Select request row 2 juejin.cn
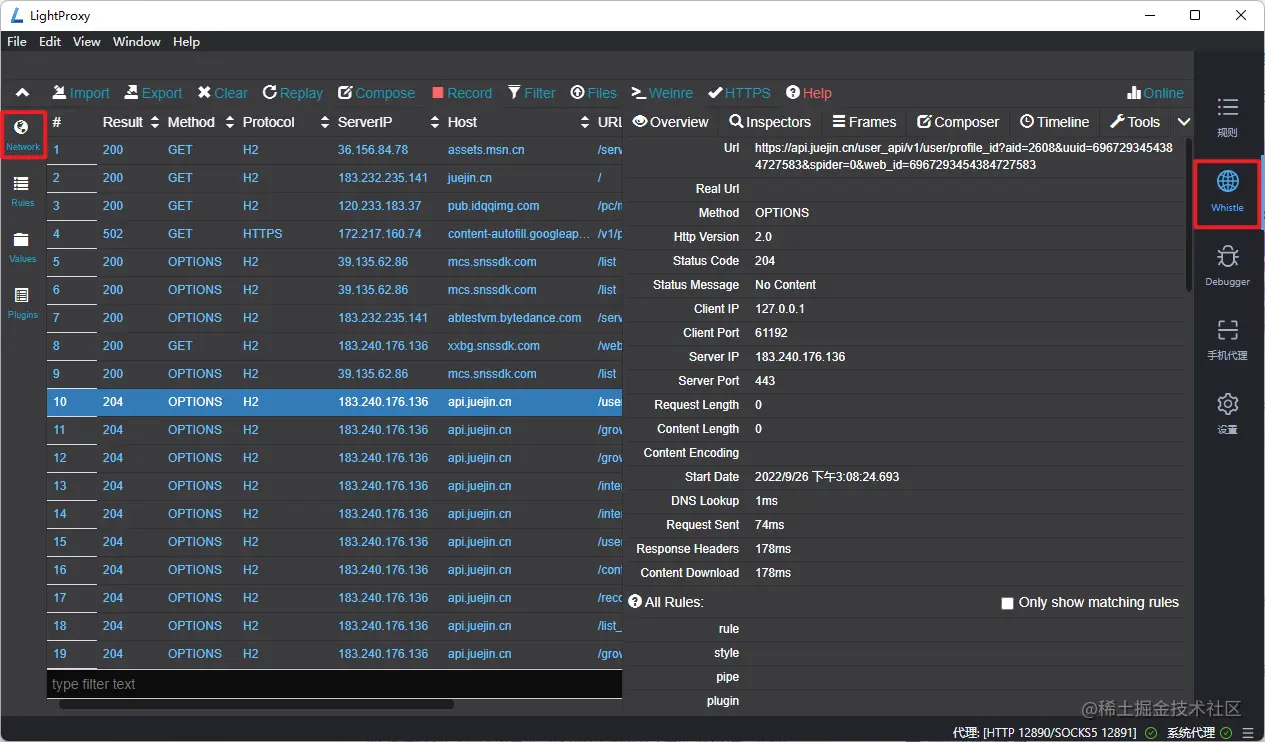 (334, 178)
